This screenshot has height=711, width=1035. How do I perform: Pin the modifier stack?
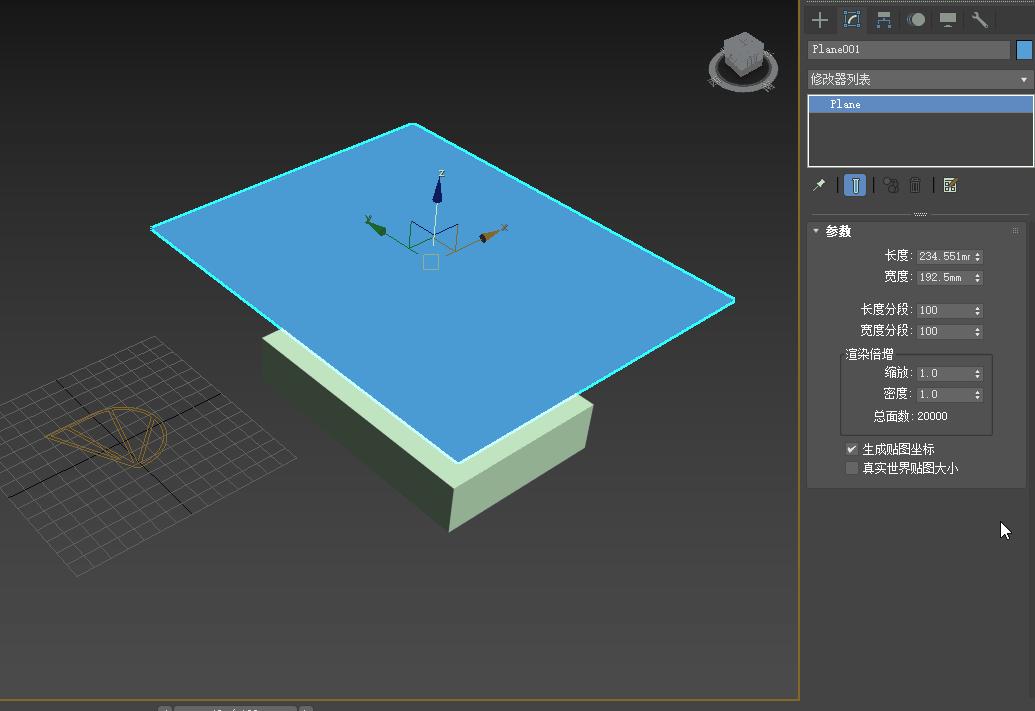point(818,185)
